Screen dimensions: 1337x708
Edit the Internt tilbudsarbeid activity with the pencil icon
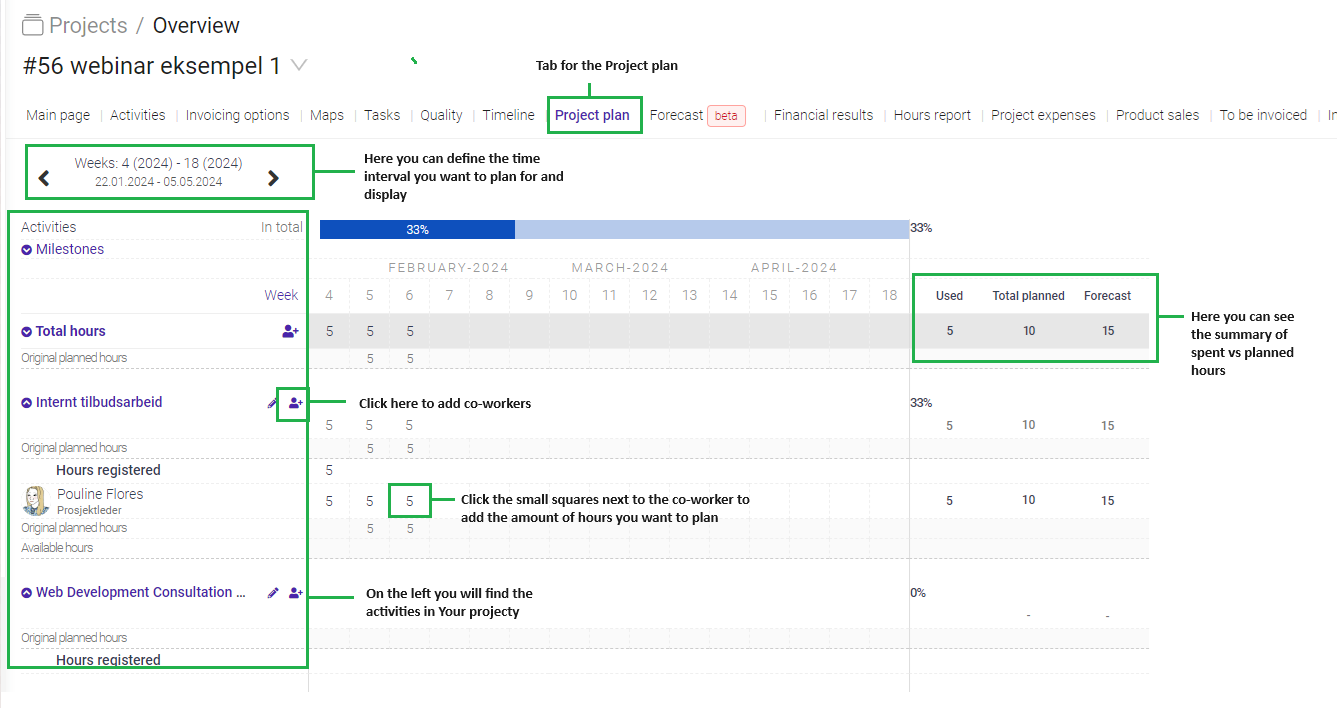273,403
